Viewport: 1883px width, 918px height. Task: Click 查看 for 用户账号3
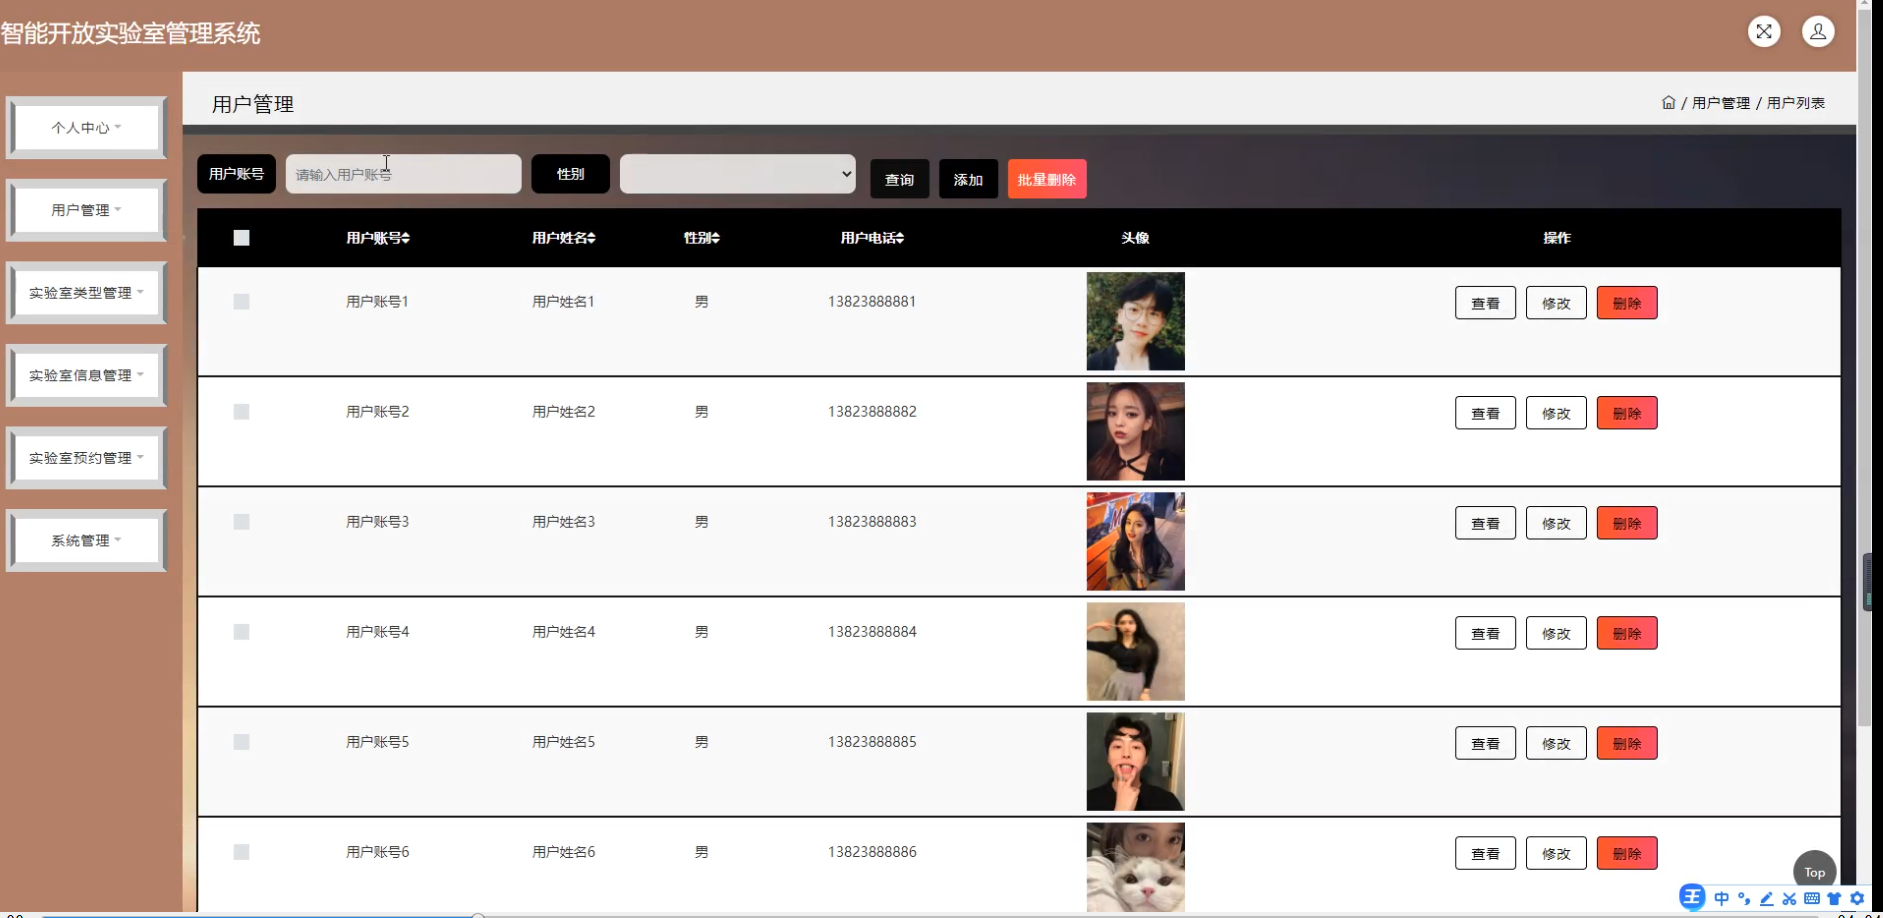tap(1485, 523)
